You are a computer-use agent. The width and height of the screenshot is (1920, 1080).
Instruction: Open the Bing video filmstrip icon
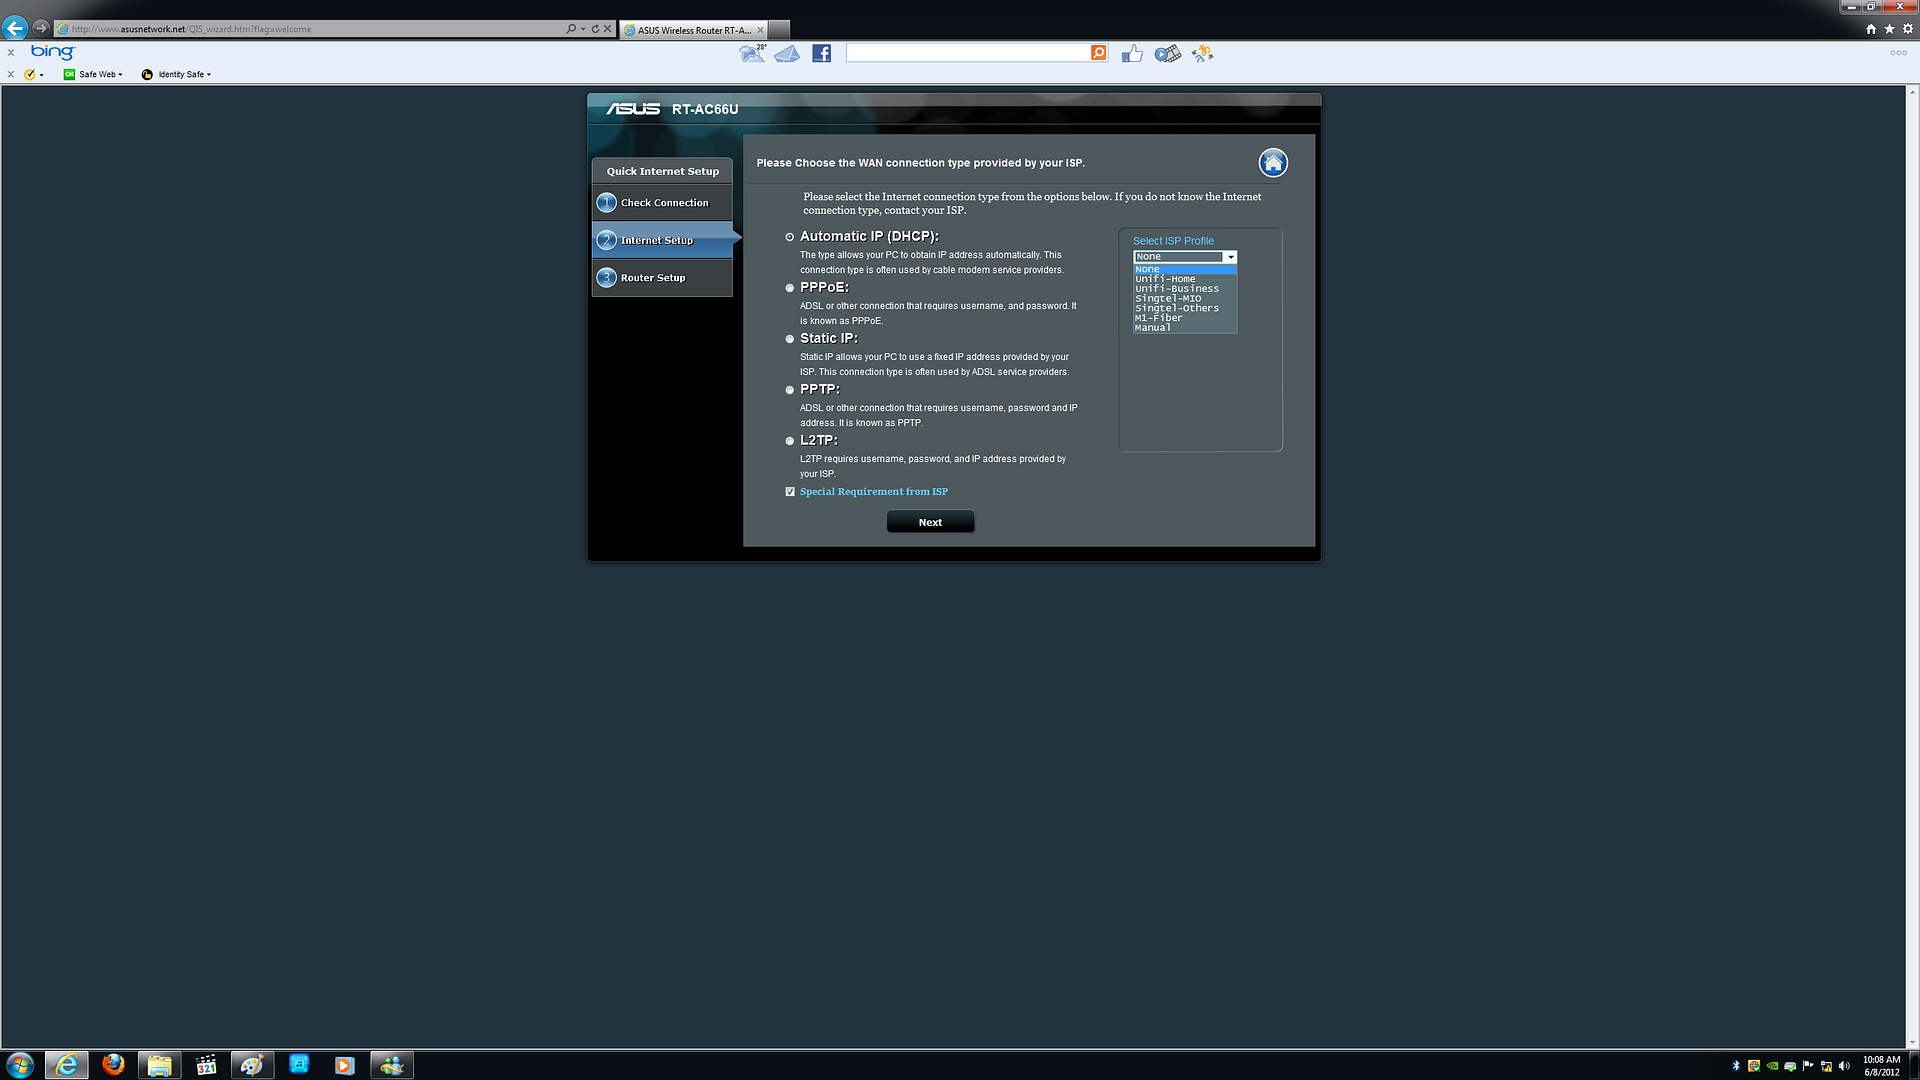pos(1167,54)
